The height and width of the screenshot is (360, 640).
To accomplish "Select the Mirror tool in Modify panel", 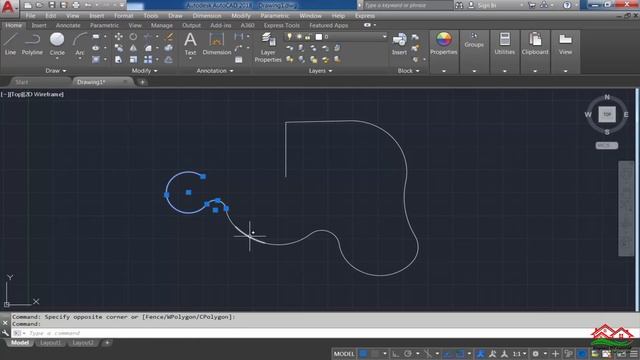I will click(133, 48).
